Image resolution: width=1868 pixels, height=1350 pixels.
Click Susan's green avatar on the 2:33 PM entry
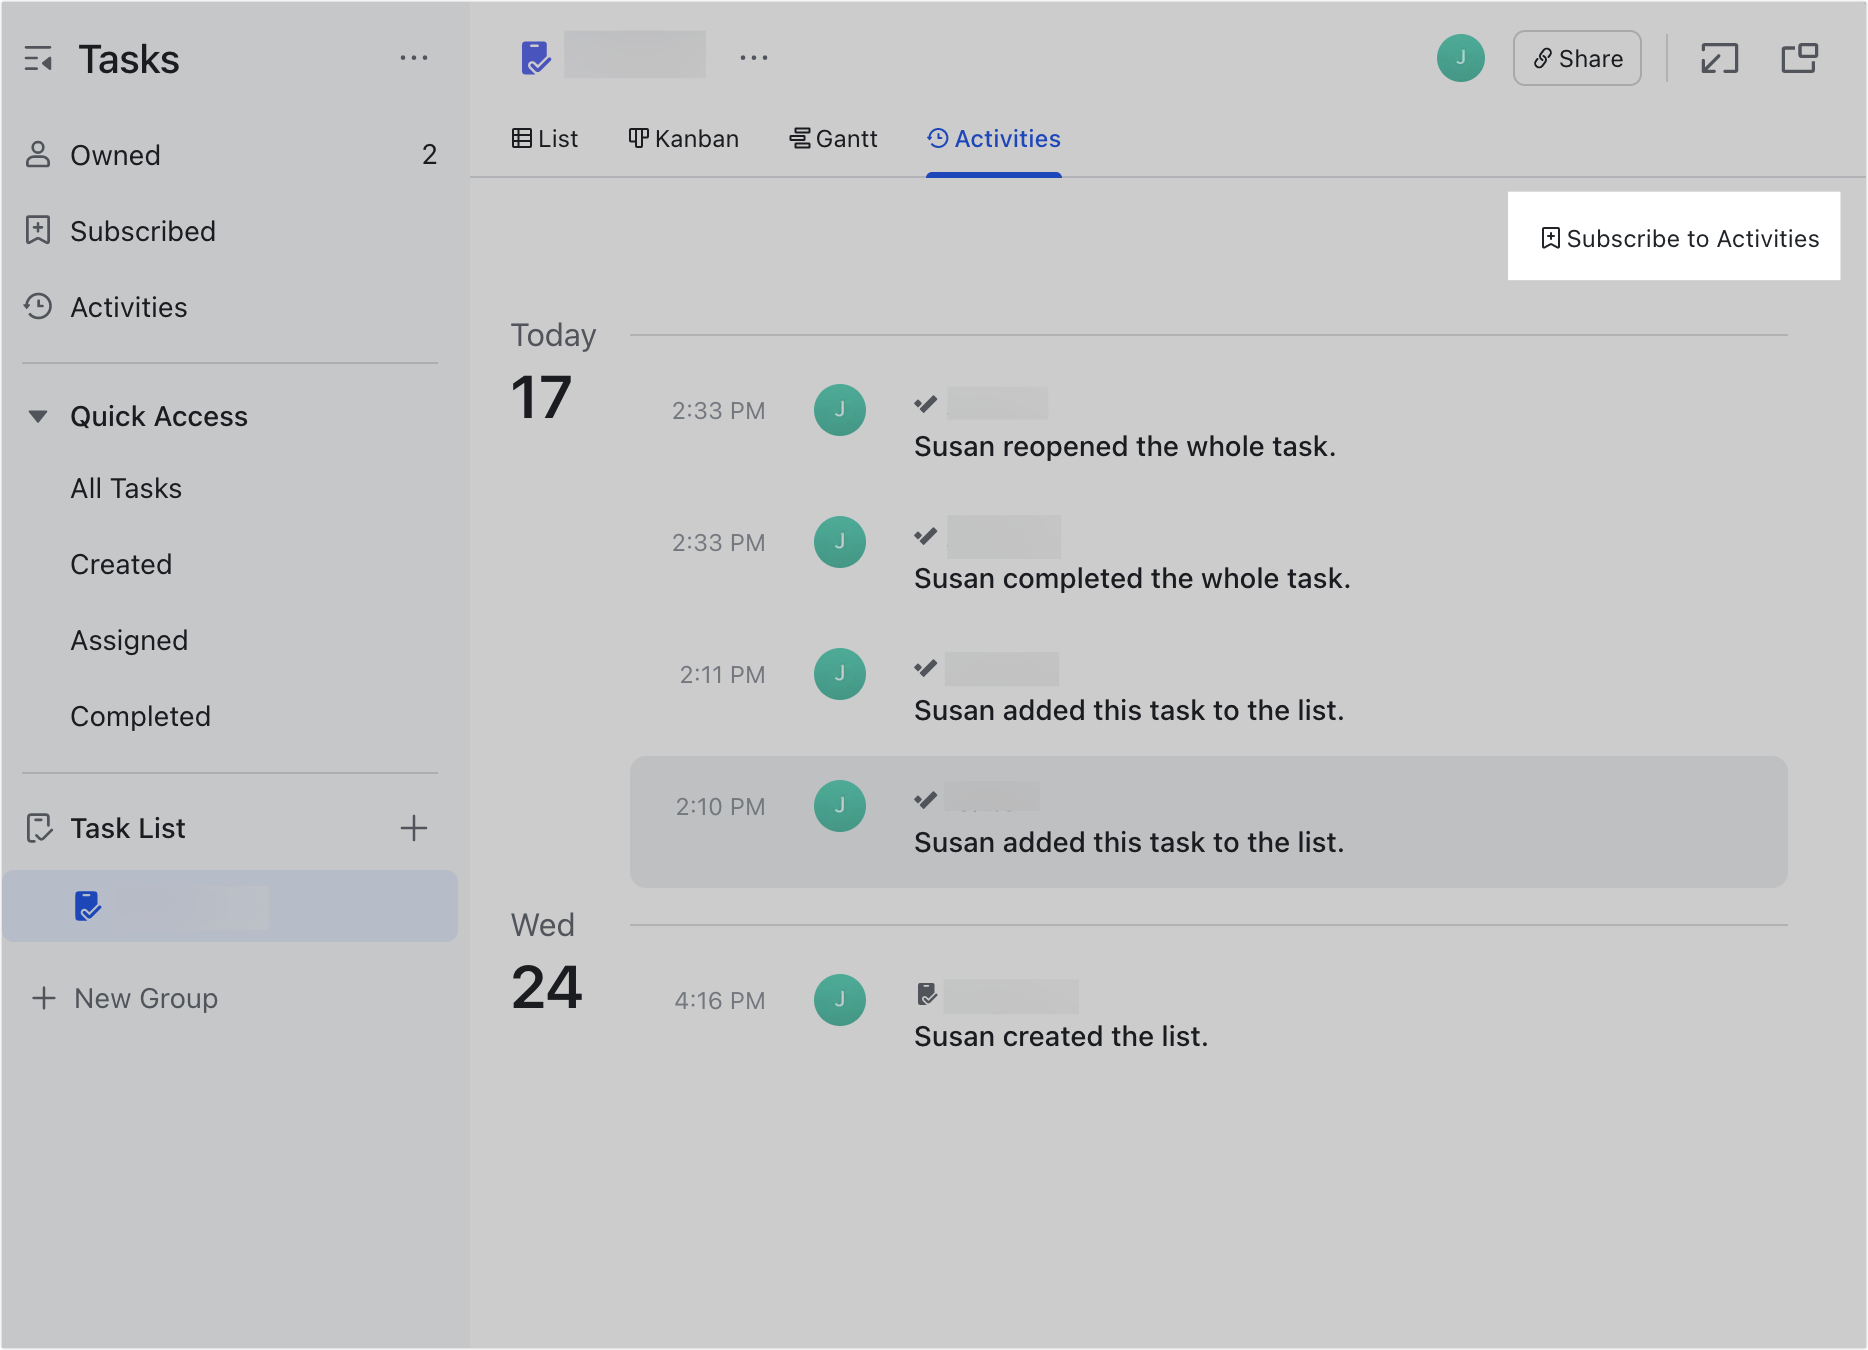coord(839,409)
